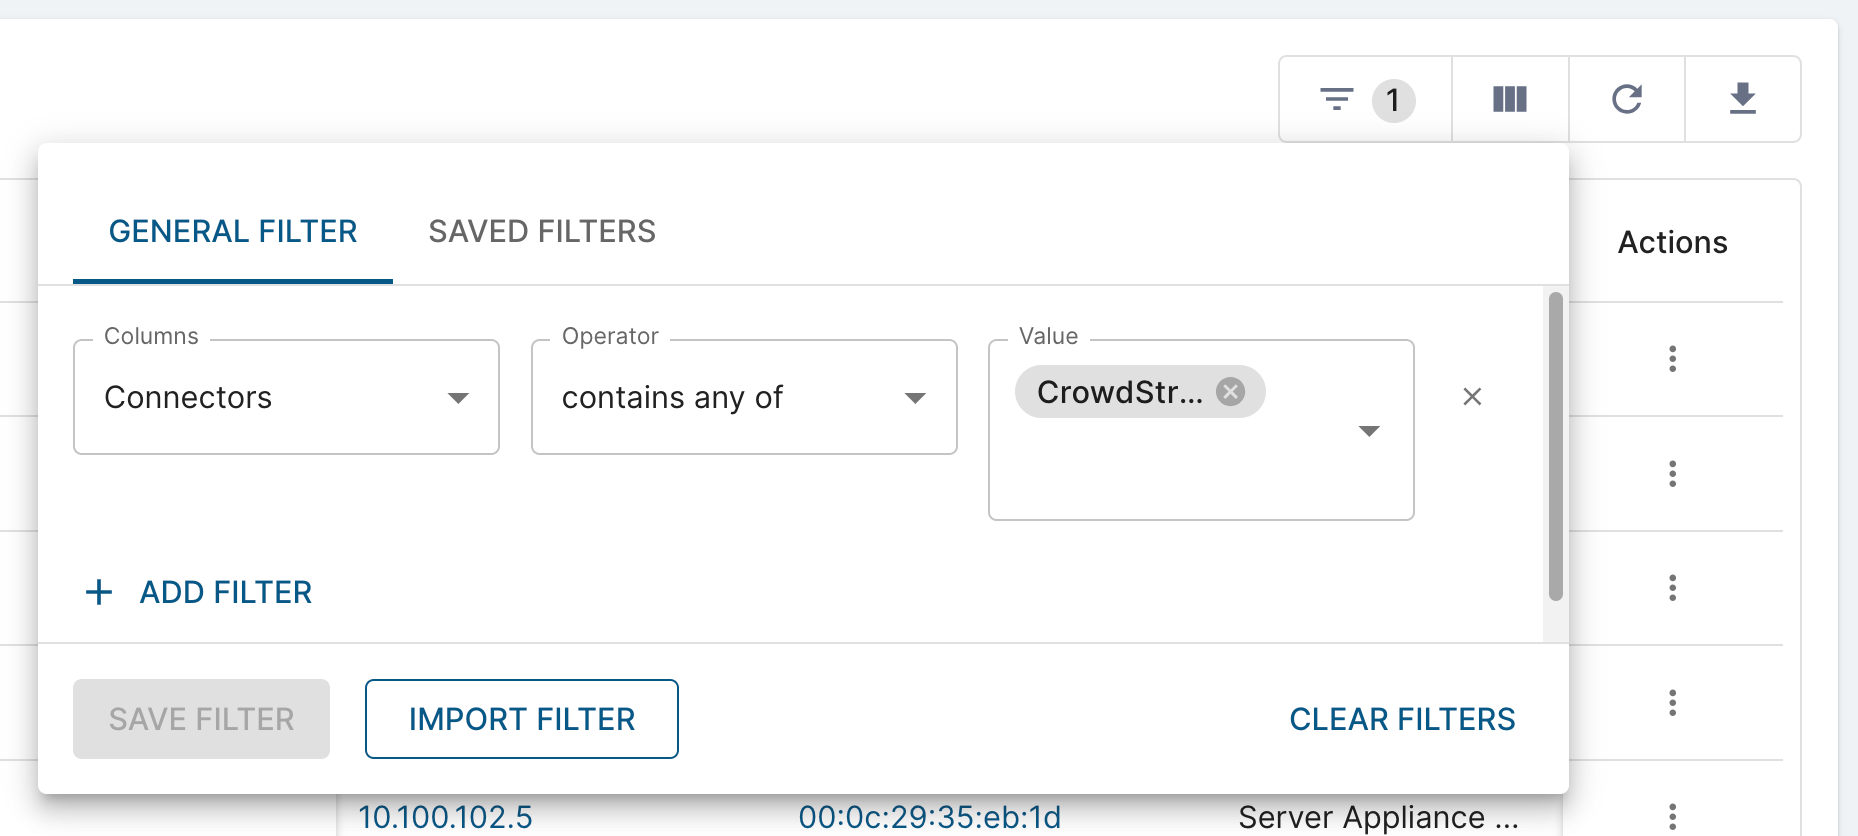Image resolution: width=1858 pixels, height=836 pixels.
Task: Open the filter list icon
Action: pyautogui.click(x=1337, y=99)
